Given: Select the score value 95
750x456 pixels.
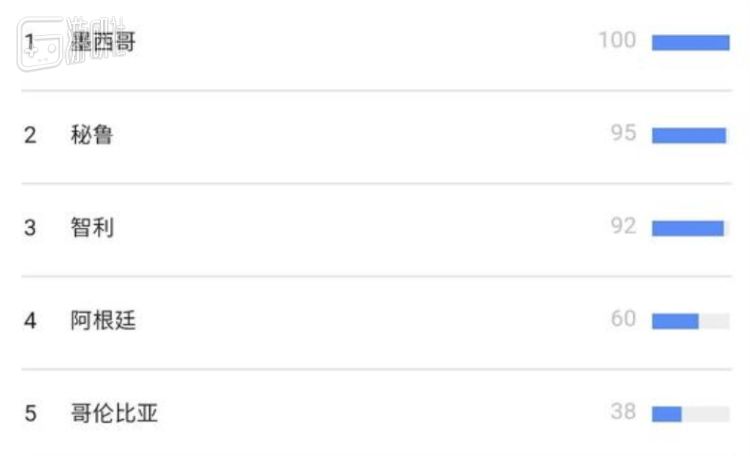Looking at the screenshot, I should [623, 134].
